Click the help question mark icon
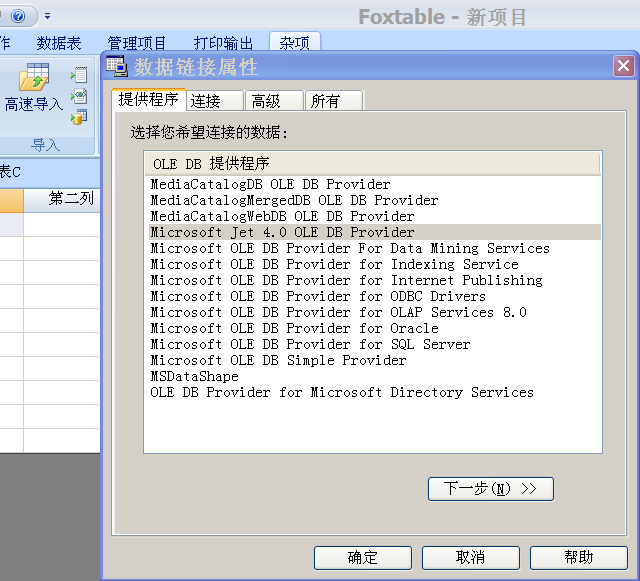Screen dimensions: 640x581 click(18, 16)
